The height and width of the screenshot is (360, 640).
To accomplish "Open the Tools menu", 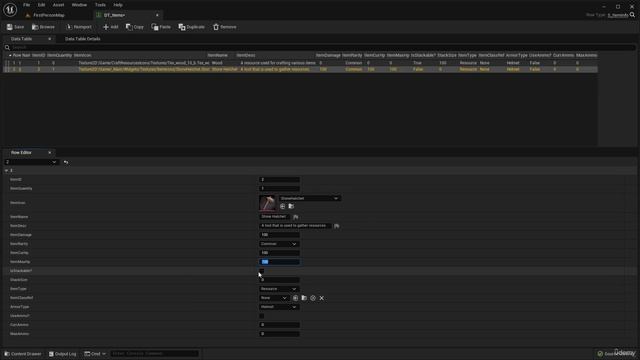I will point(100,5).
